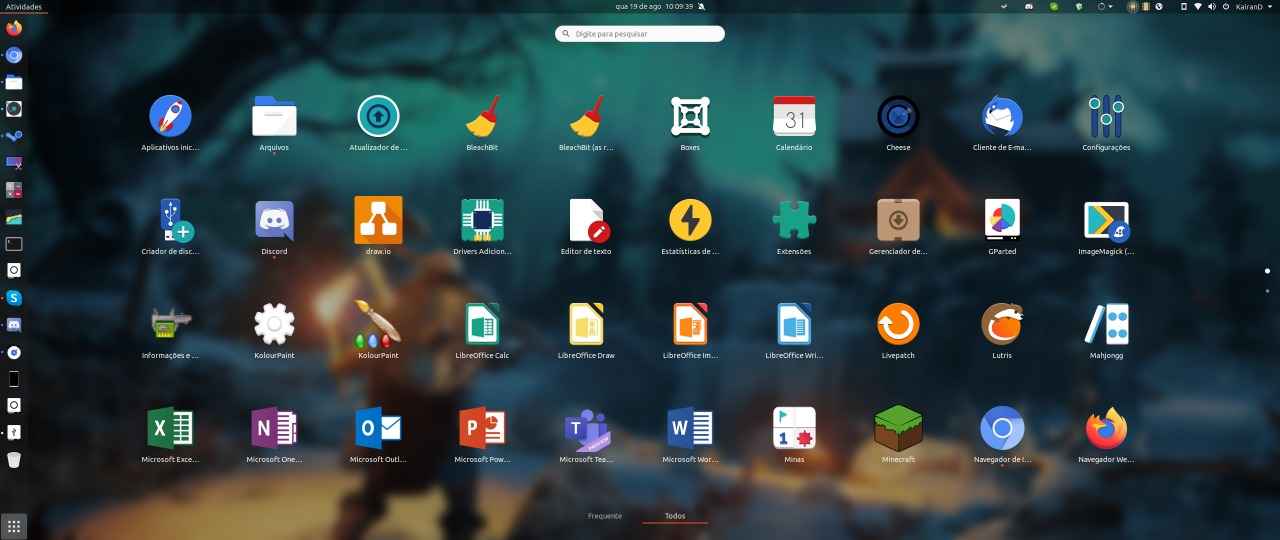
Task: Open Microsoft OneNote
Action: click(x=274, y=428)
